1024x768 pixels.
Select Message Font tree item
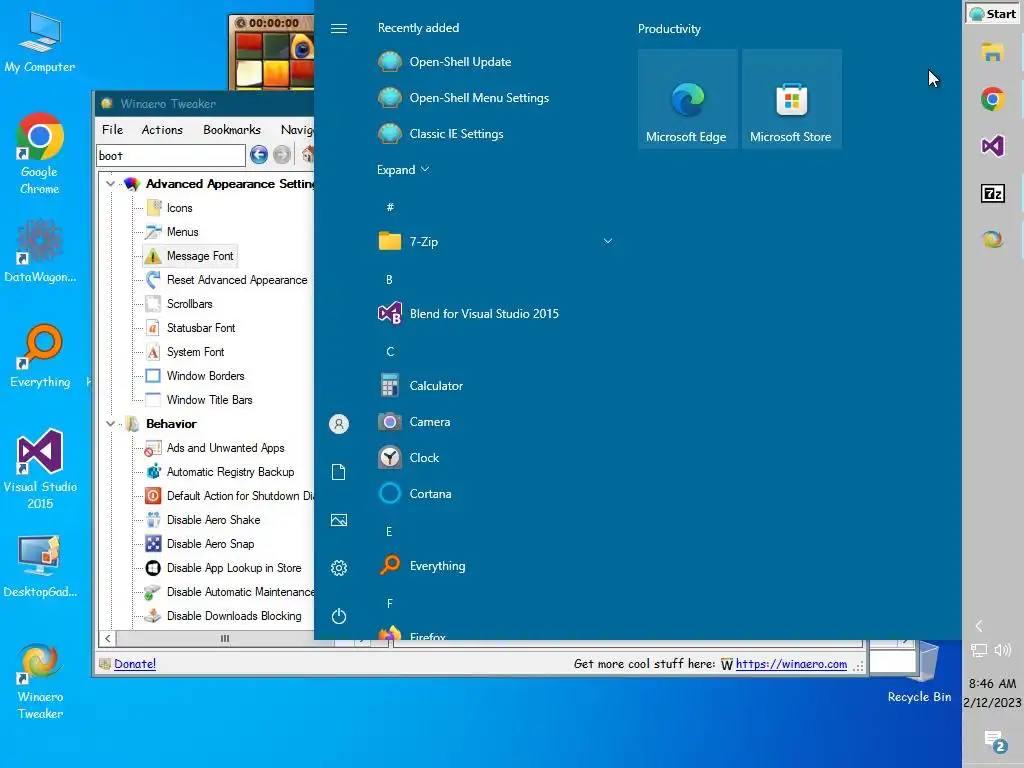click(x=189, y=256)
